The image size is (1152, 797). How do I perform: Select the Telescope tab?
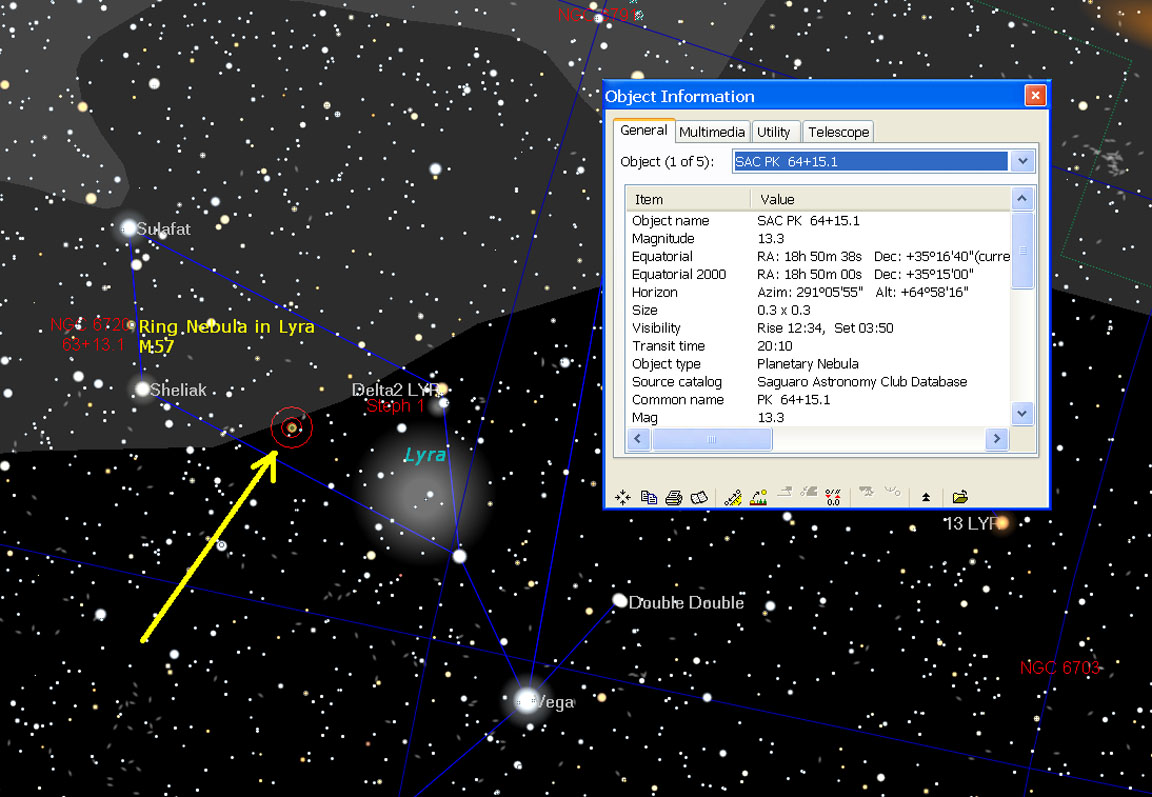(x=838, y=132)
